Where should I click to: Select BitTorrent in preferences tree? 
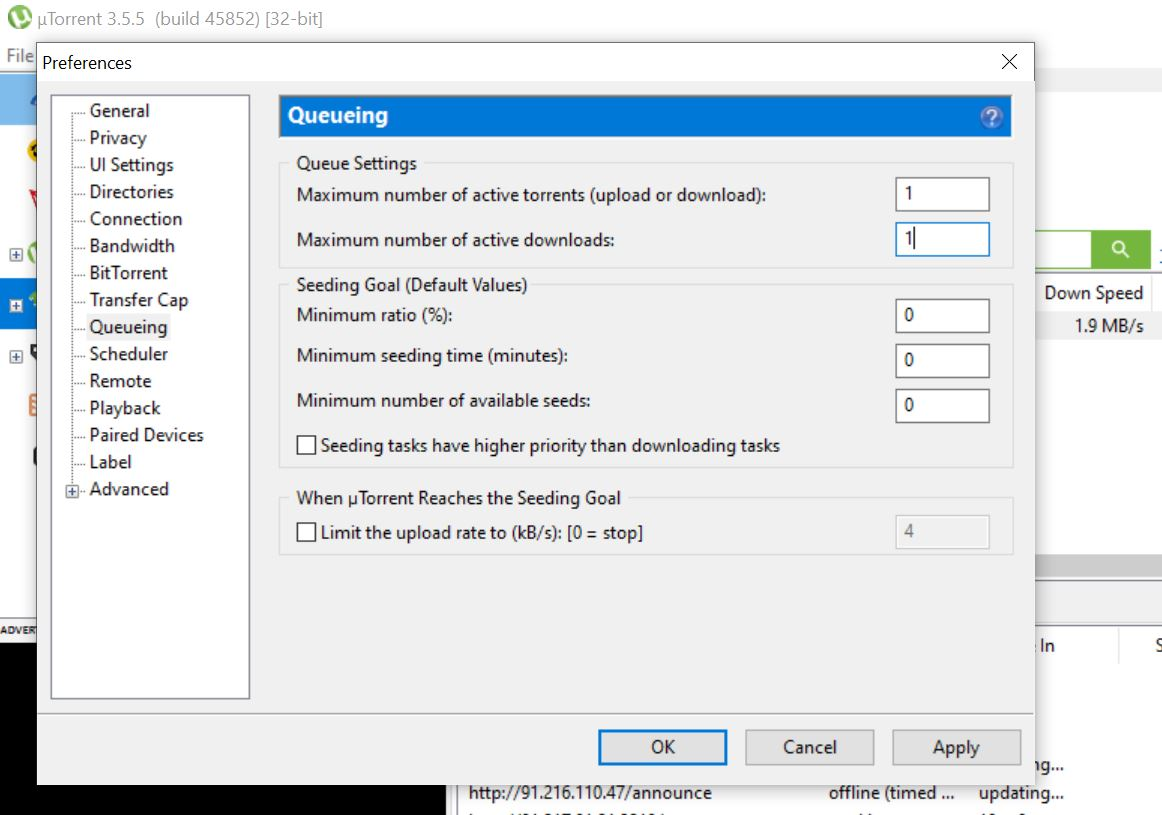click(x=128, y=273)
